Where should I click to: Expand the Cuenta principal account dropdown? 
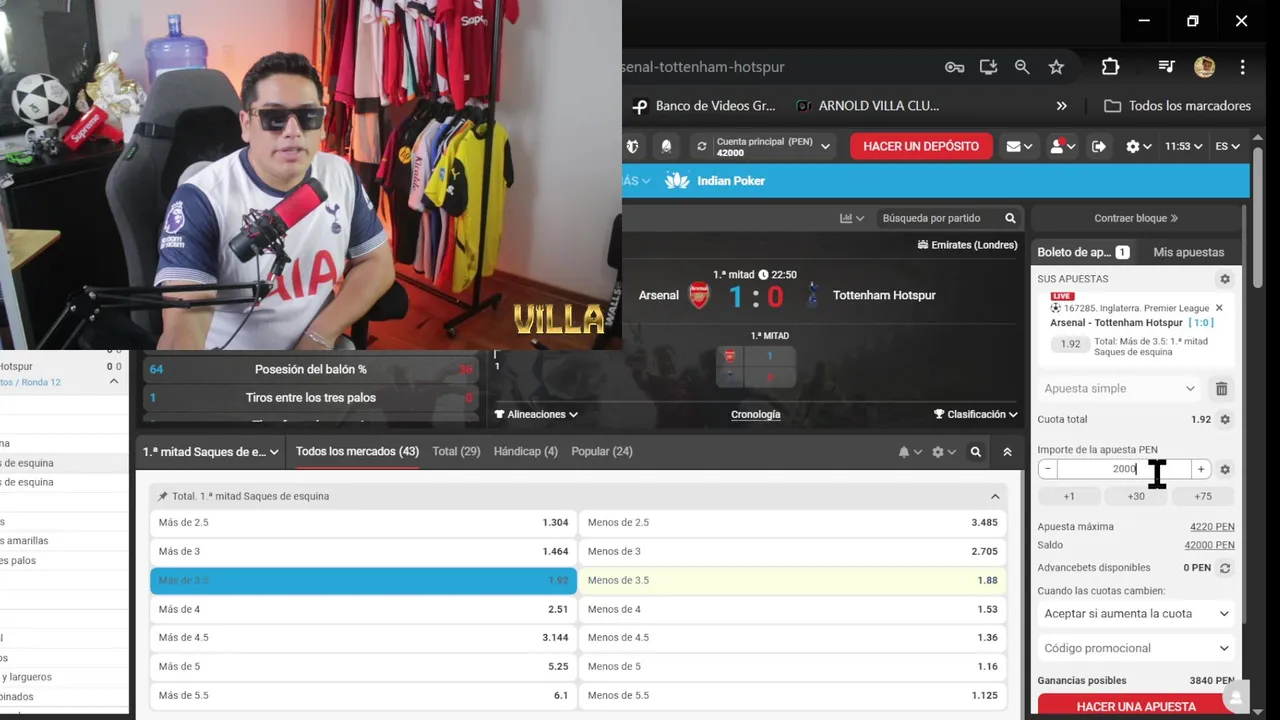click(825, 147)
